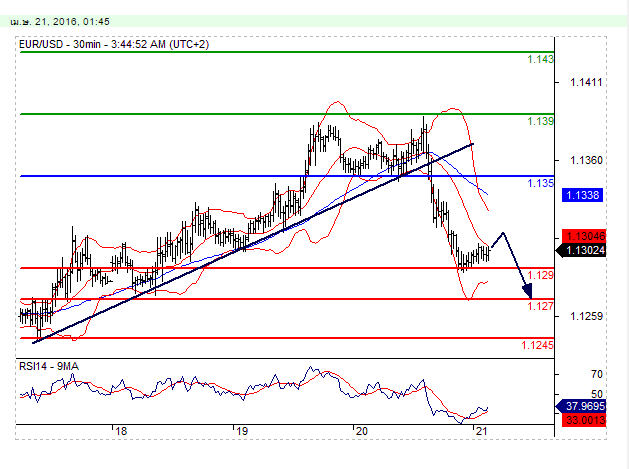
Task: Click the red 1.13046 price tag
Action: tap(584, 236)
